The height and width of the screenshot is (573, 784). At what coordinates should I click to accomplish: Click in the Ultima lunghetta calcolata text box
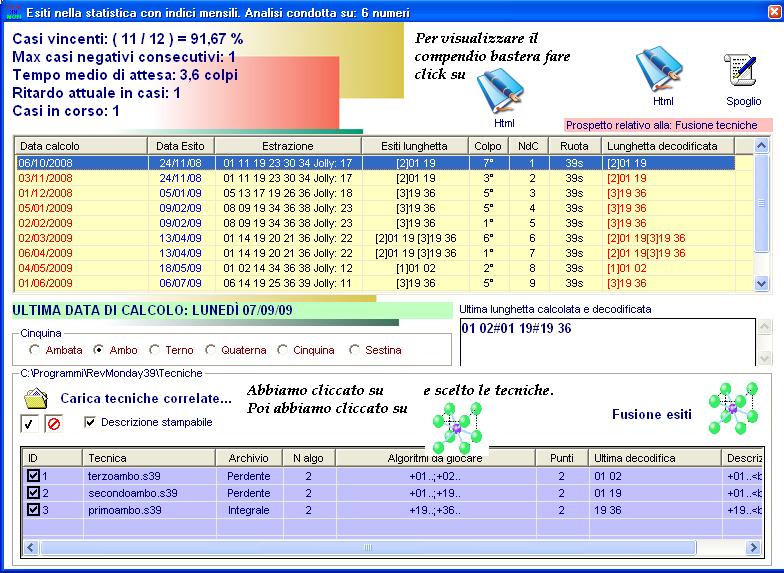tap(608, 342)
